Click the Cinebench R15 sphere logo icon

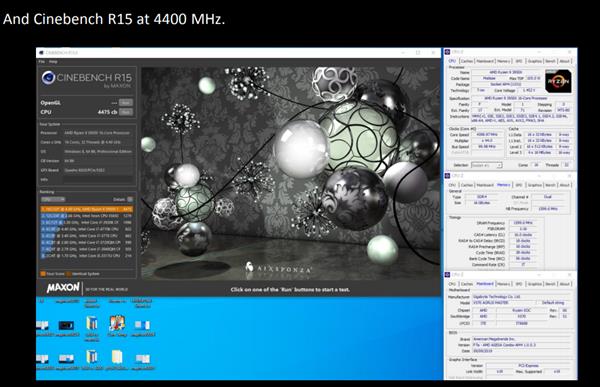(48, 77)
